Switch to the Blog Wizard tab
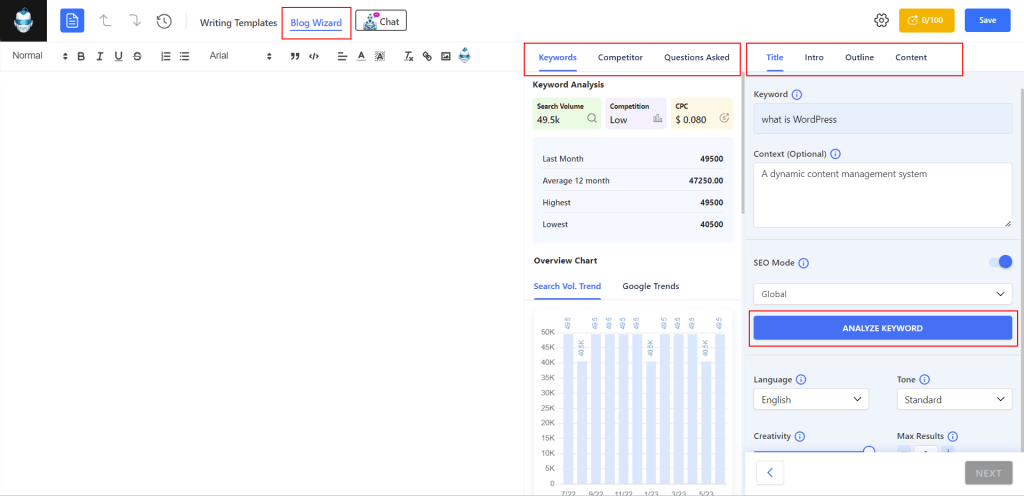 pyautogui.click(x=316, y=22)
